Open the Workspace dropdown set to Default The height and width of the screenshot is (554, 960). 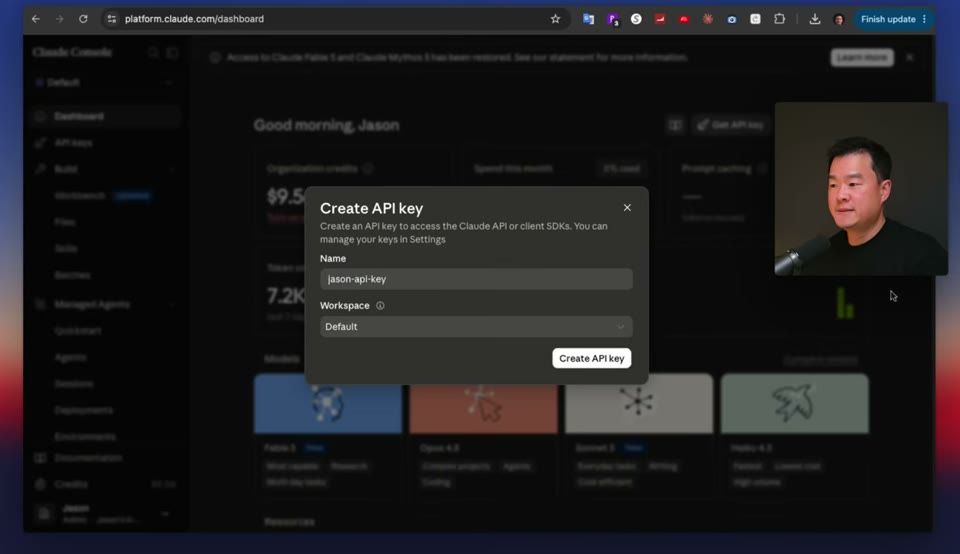[x=476, y=326]
